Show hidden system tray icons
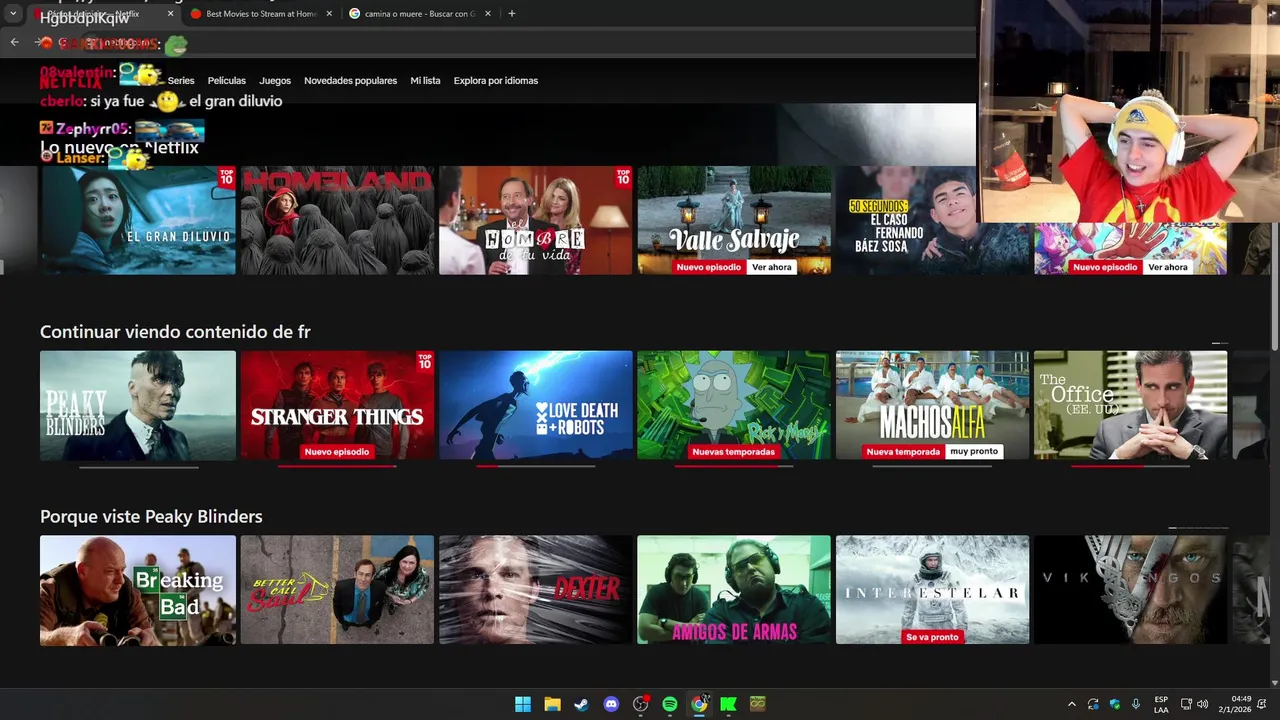 point(1071,704)
